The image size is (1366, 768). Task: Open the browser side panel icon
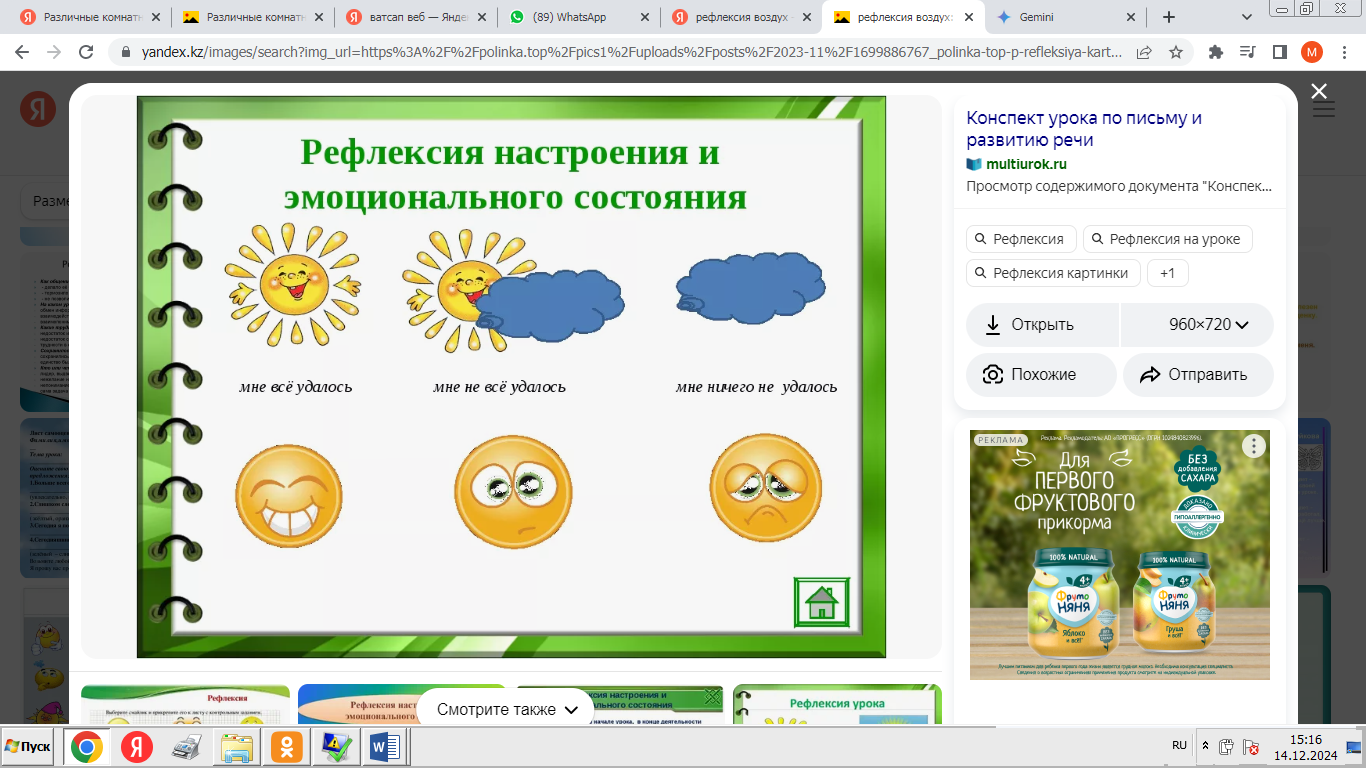(1279, 52)
